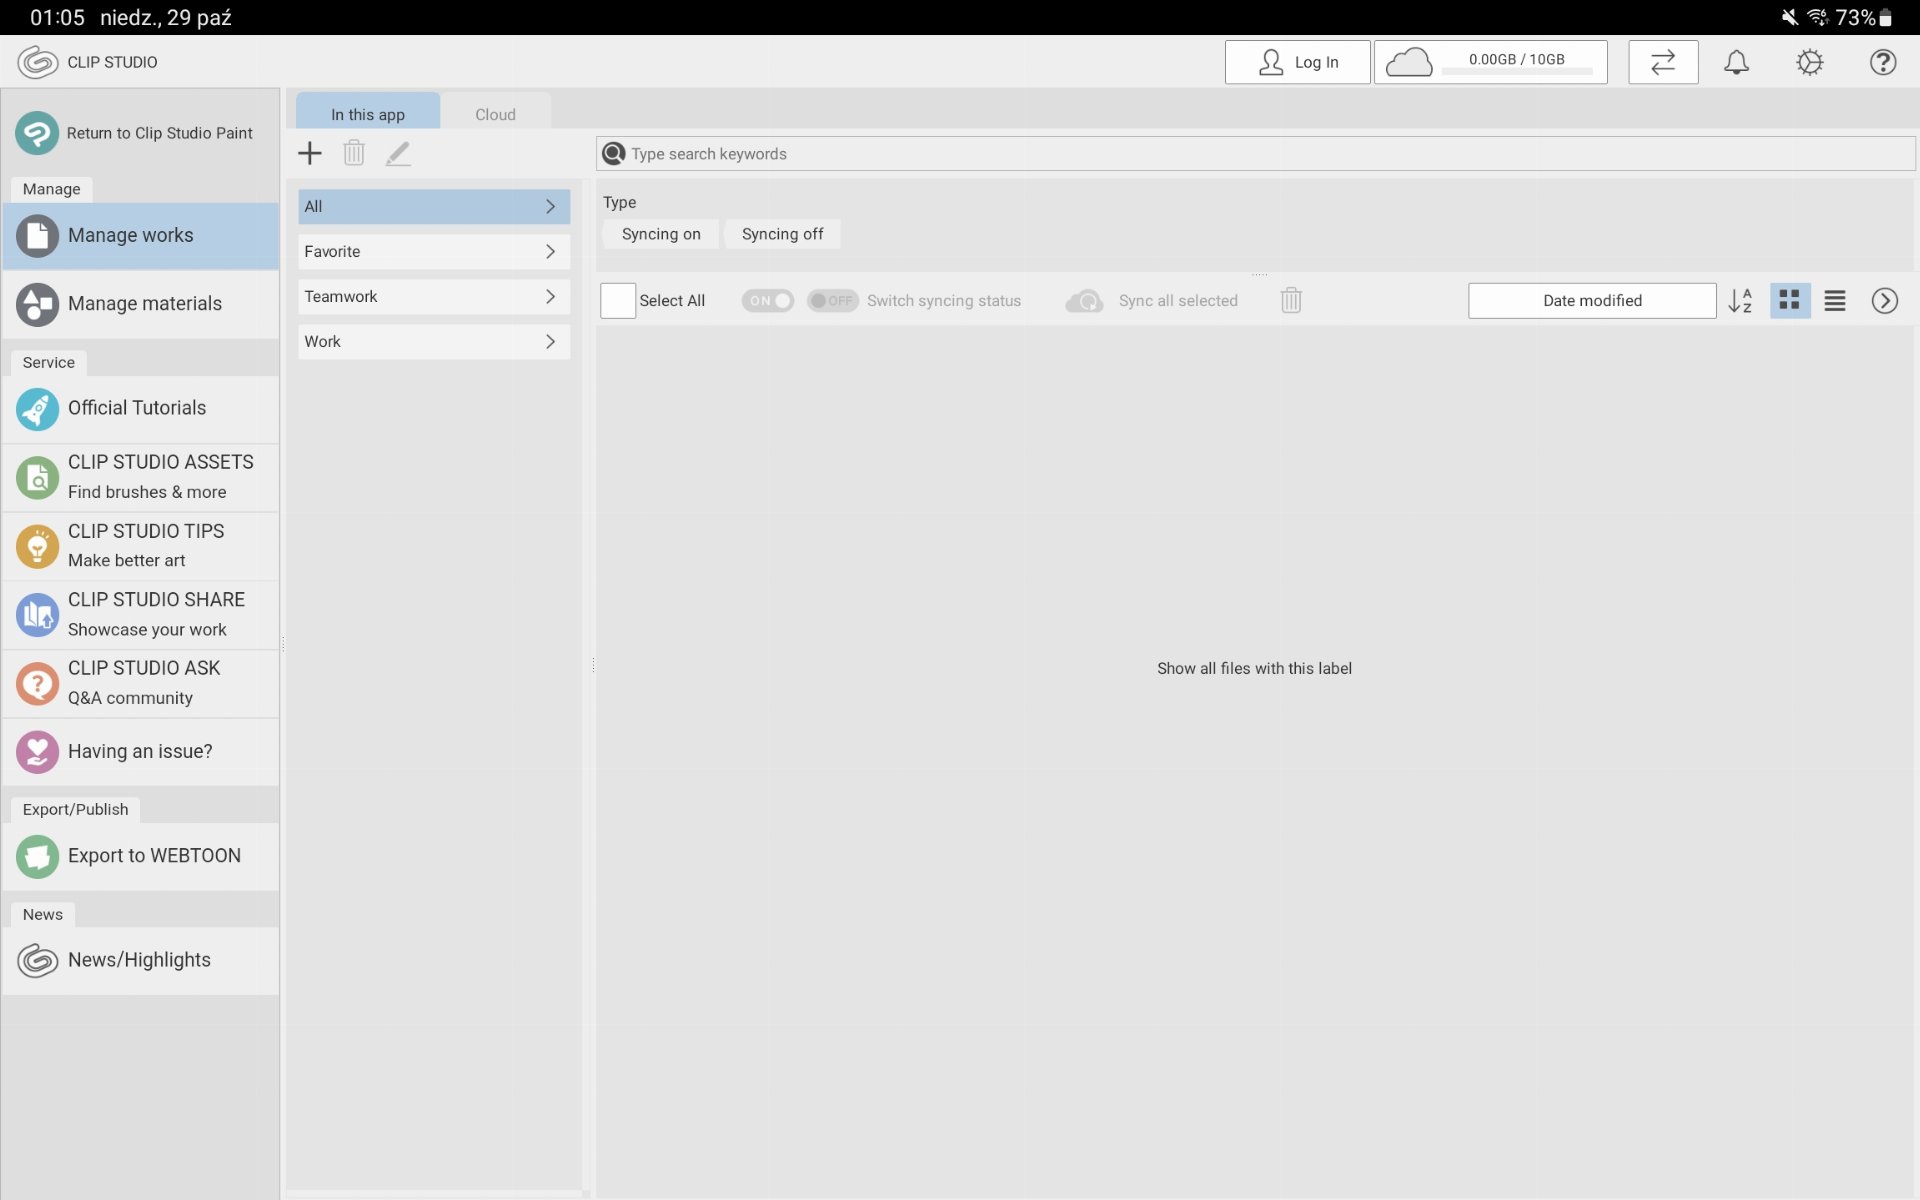Expand the Teamwork label chevron

550,296
